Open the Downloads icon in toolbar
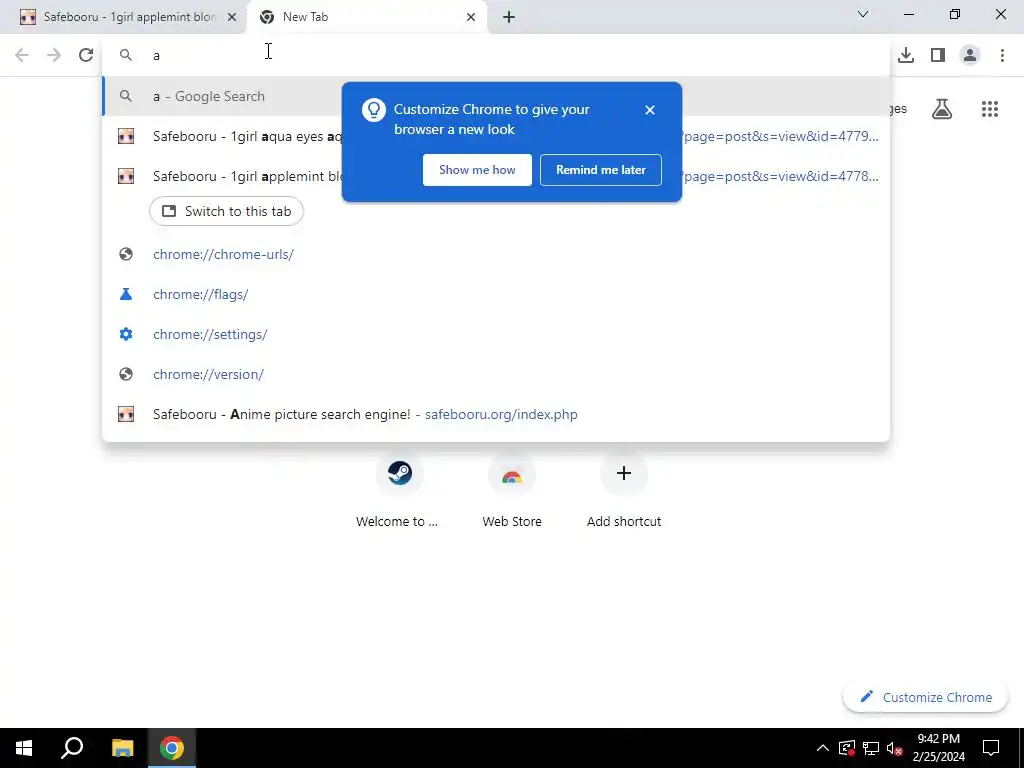The image size is (1024, 768). pos(906,55)
